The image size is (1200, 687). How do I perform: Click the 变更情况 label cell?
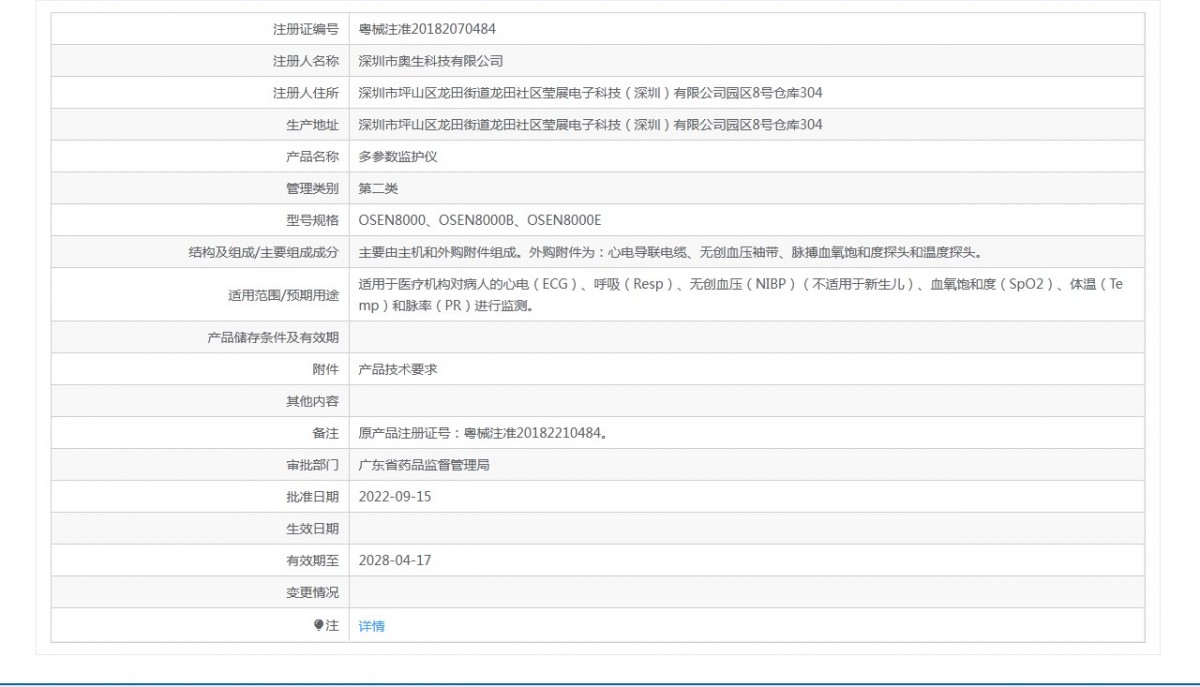click(x=200, y=593)
